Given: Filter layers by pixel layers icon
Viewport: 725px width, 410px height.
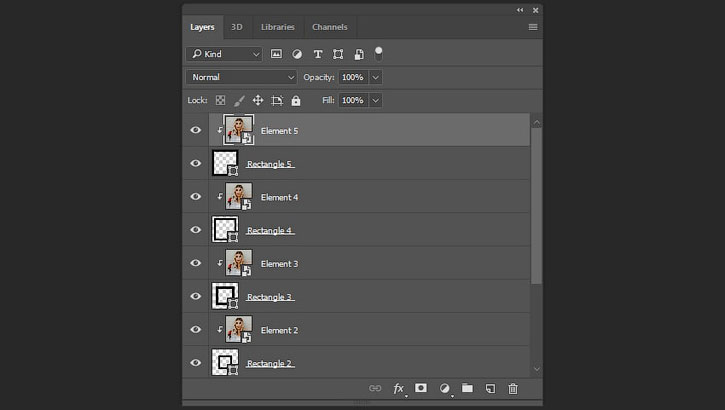Looking at the screenshot, I should click(276, 54).
